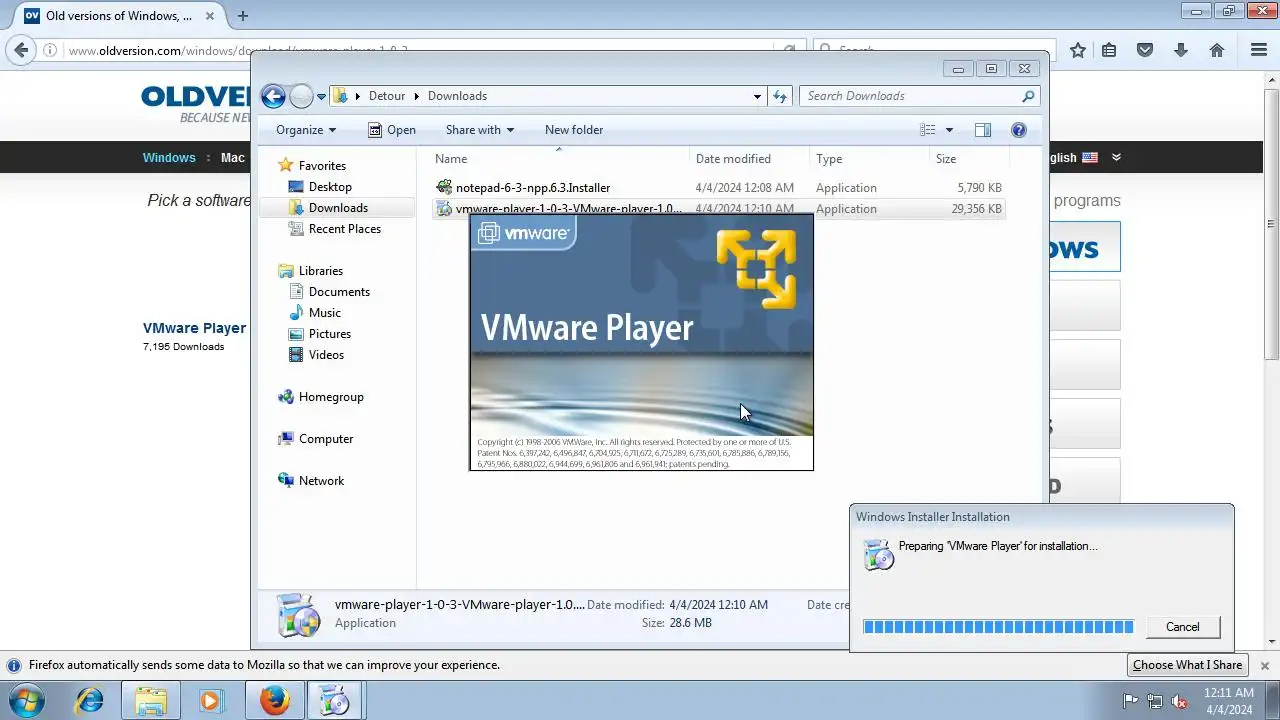Switch to installer taskbar icon
This screenshot has width=1280, height=720.
point(335,701)
